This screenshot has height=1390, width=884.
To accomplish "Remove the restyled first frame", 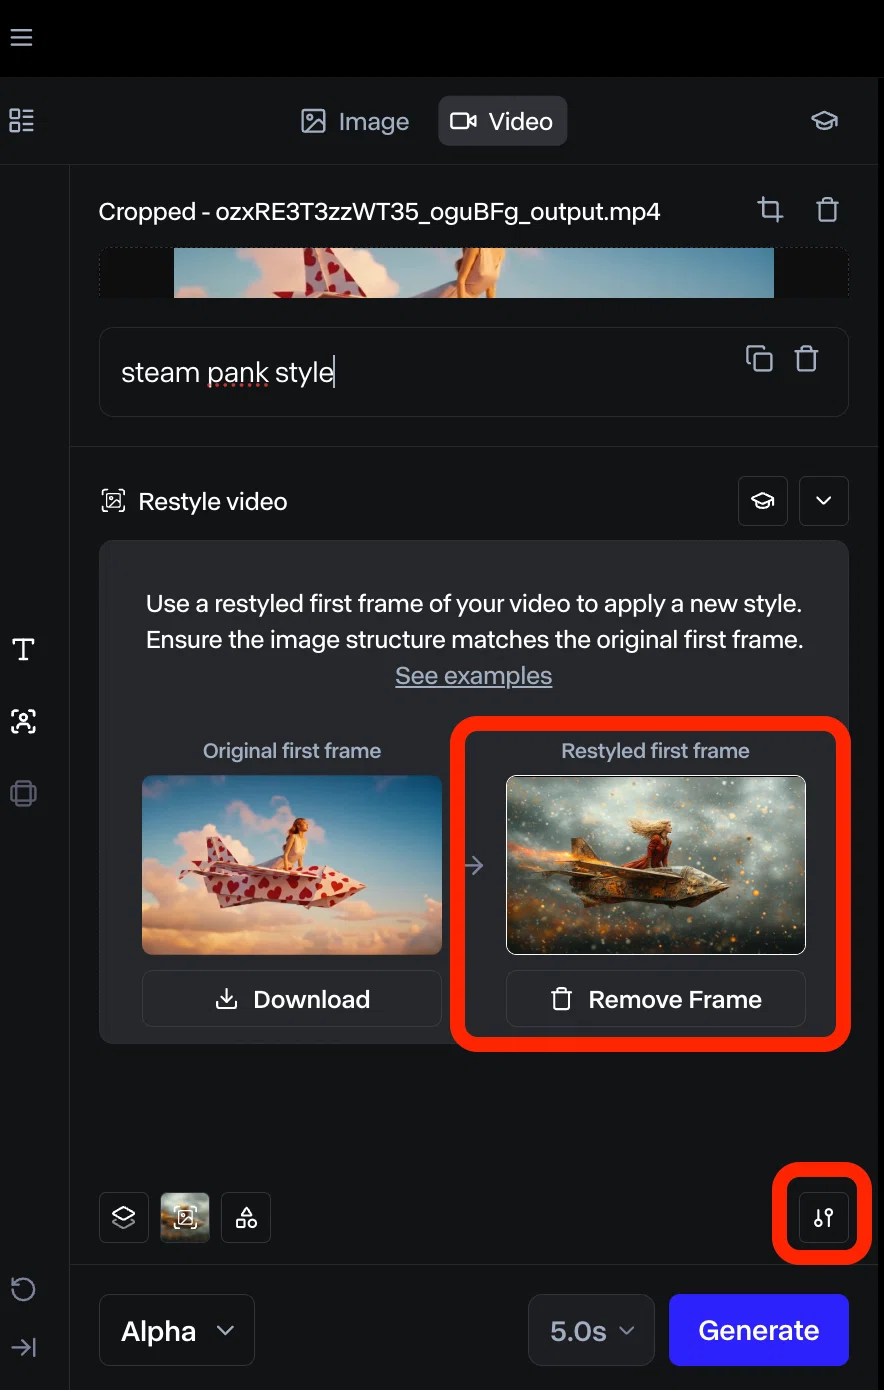I will click(656, 999).
